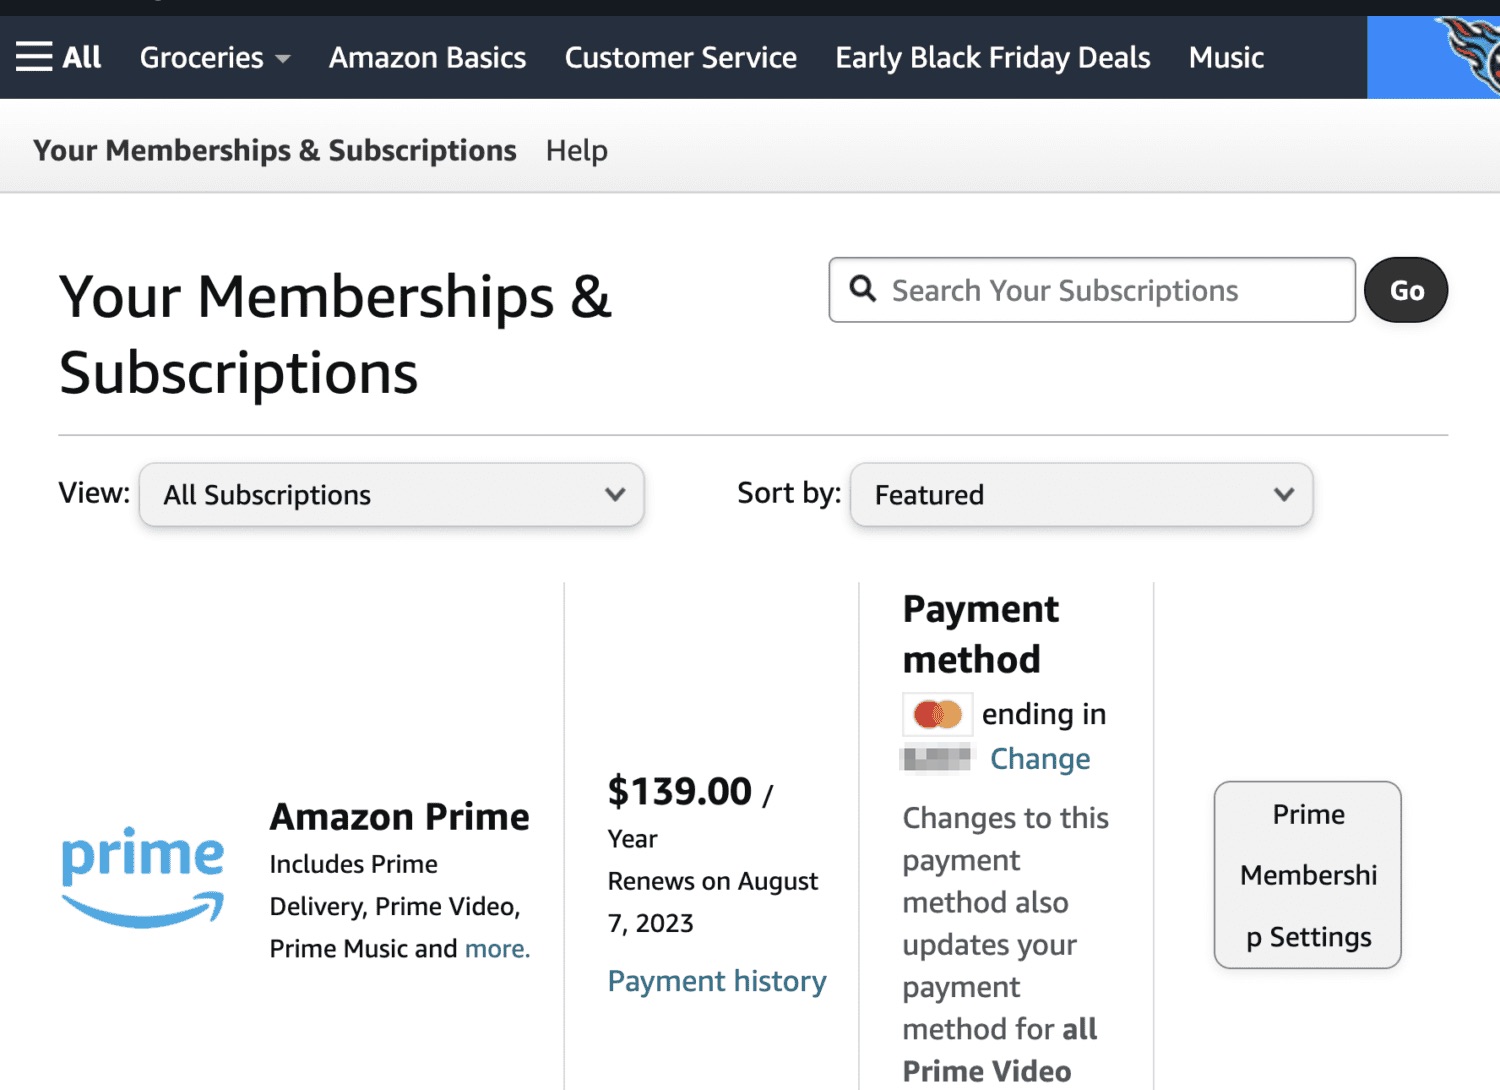
Task: Open Early Black Friday Deals
Action: click(992, 57)
